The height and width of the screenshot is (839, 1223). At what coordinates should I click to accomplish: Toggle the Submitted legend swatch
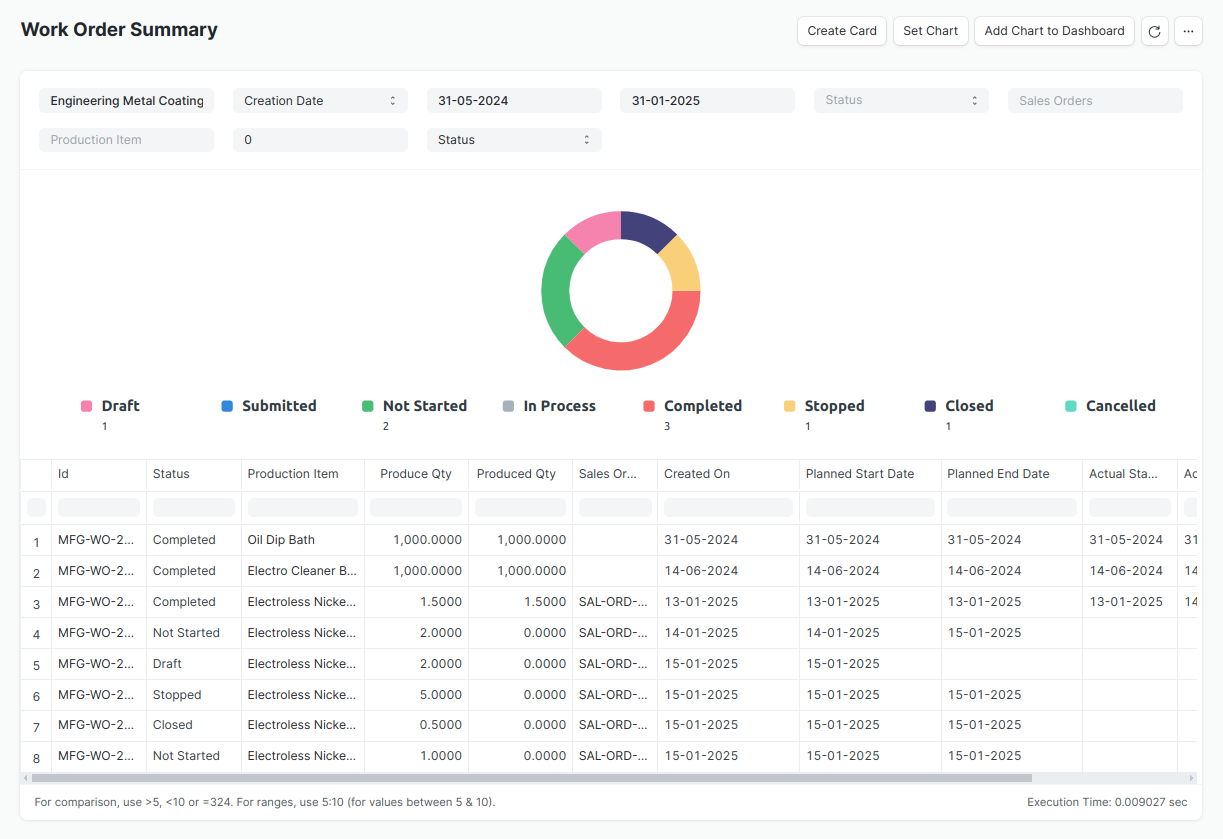(227, 406)
